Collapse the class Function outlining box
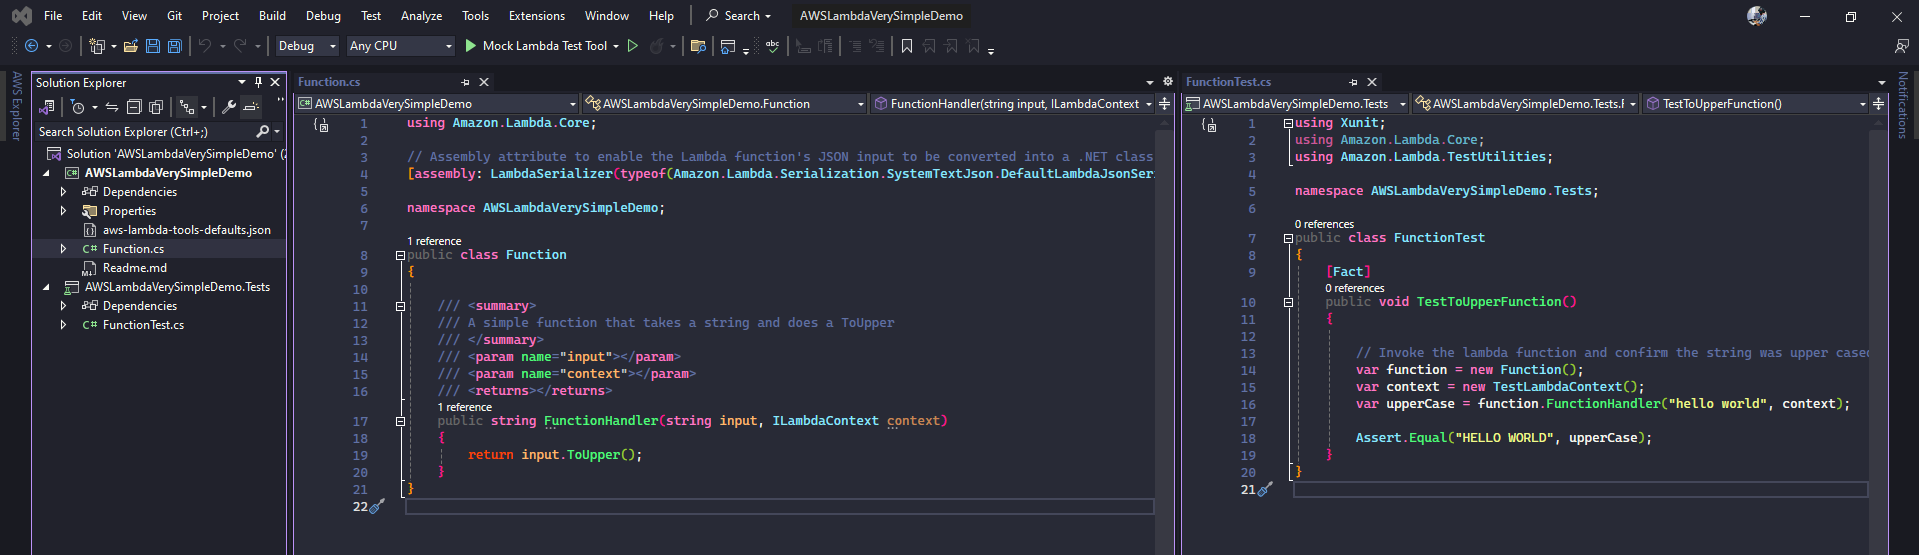This screenshot has width=1919, height=555. pos(400,256)
